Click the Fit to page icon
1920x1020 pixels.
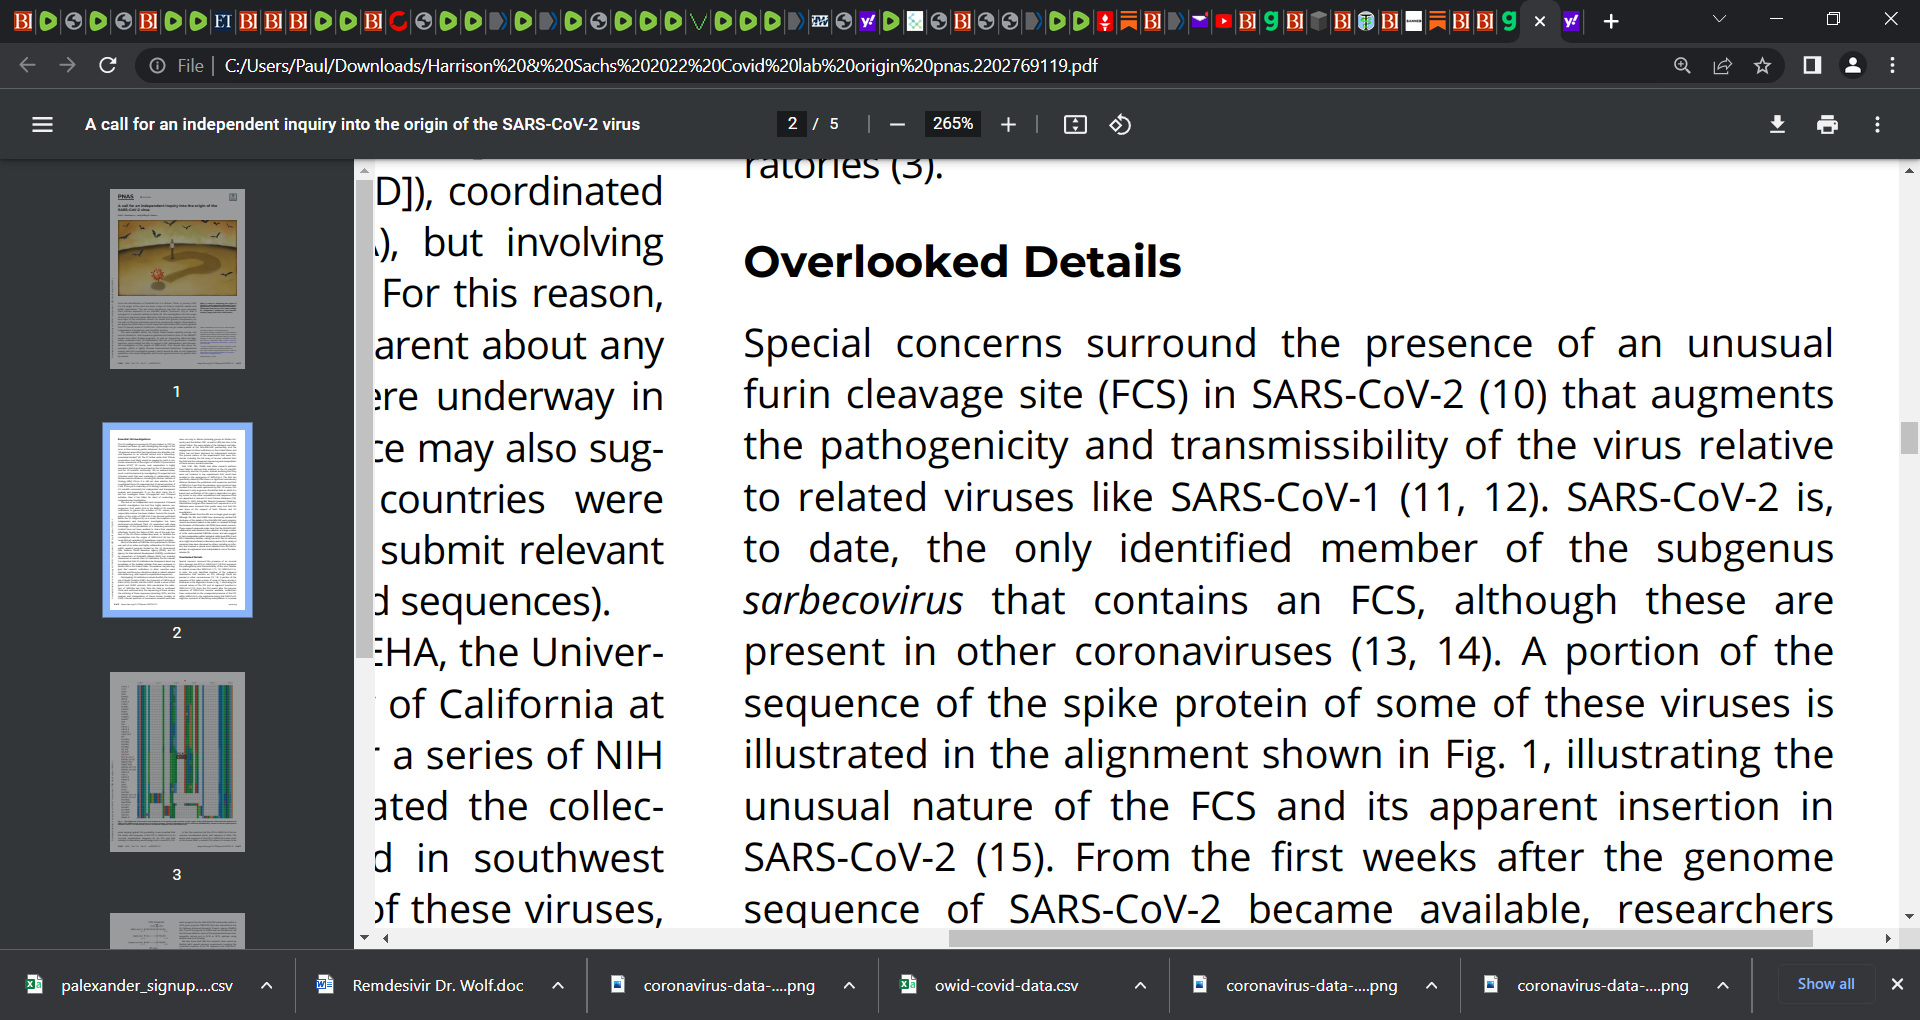coord(1075,124)
